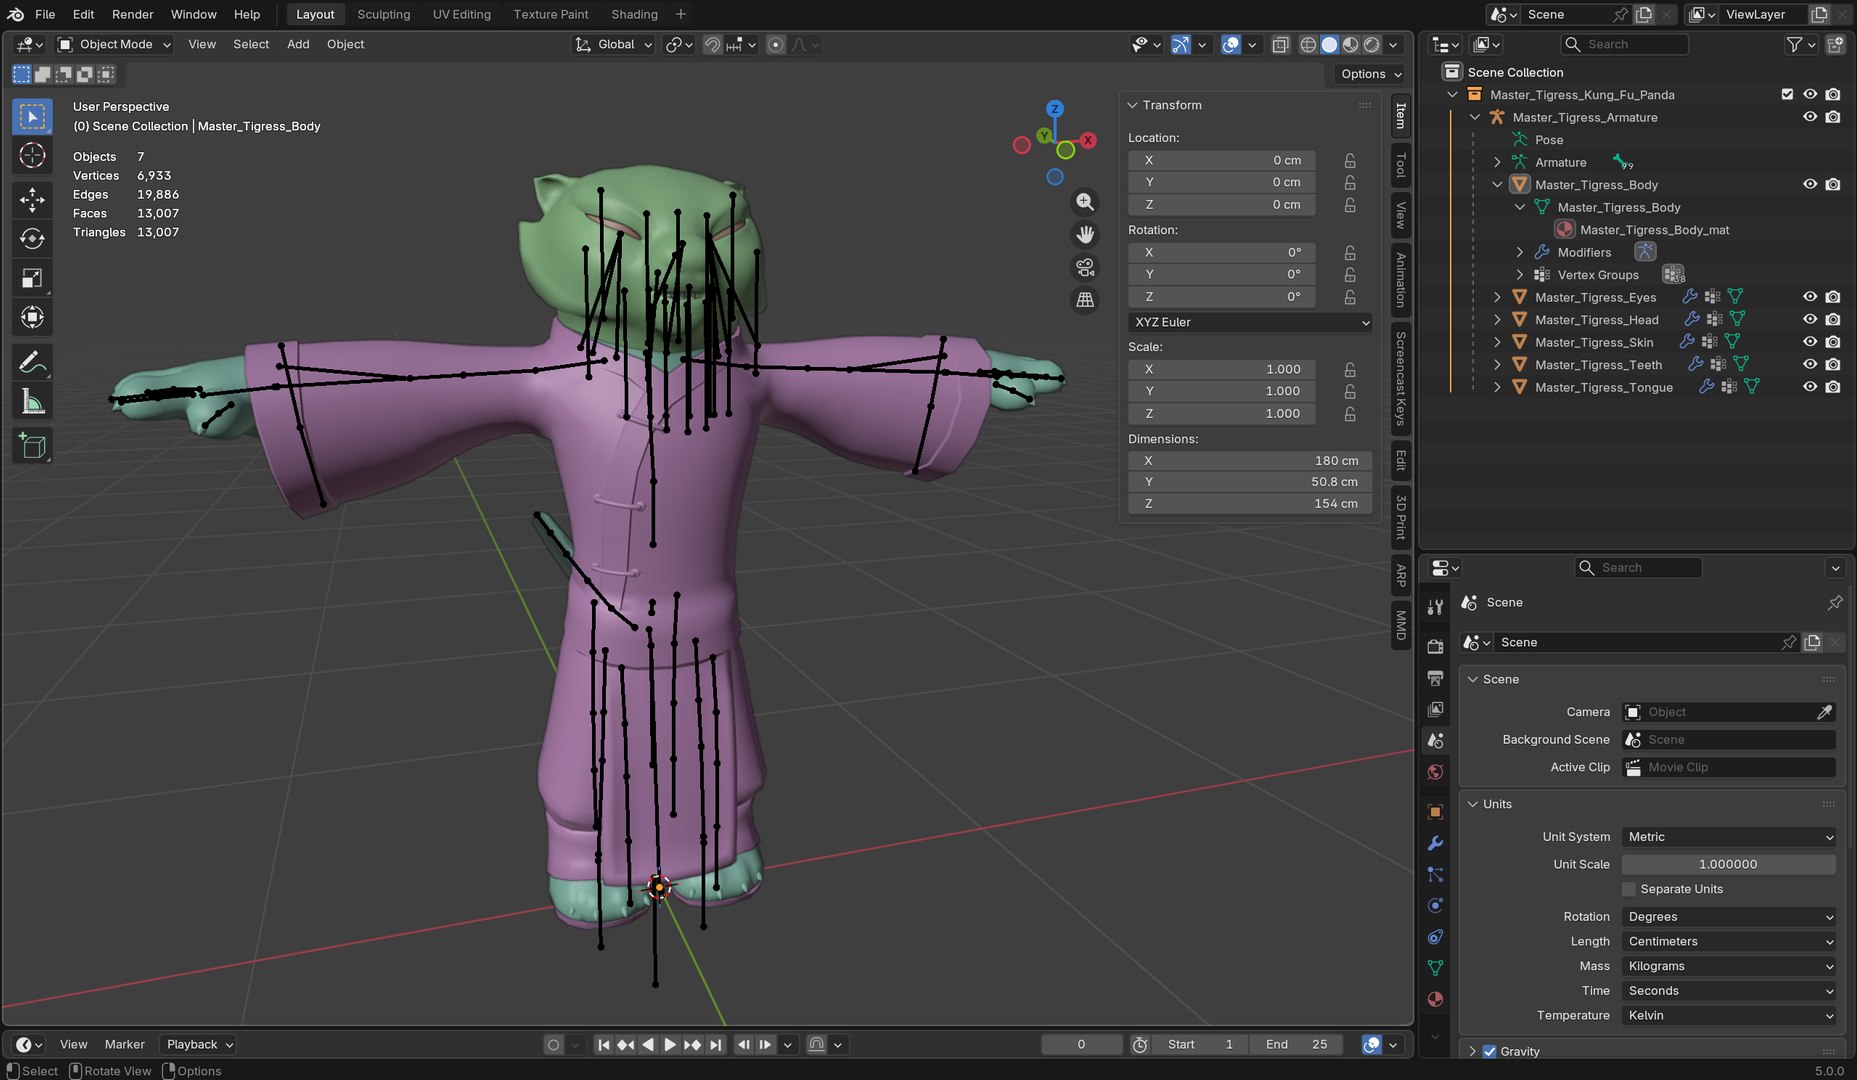Toggle camera view icon
The image size is (1857, 1080).
(1085, 267)
